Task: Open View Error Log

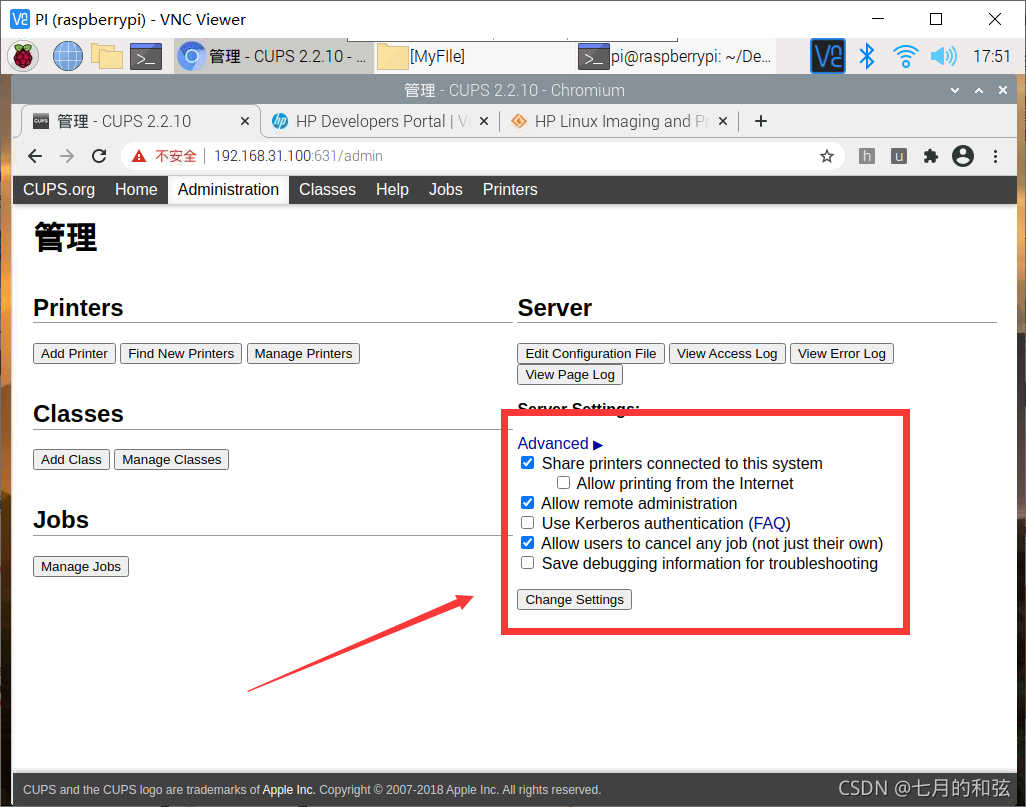Action: 841,353
